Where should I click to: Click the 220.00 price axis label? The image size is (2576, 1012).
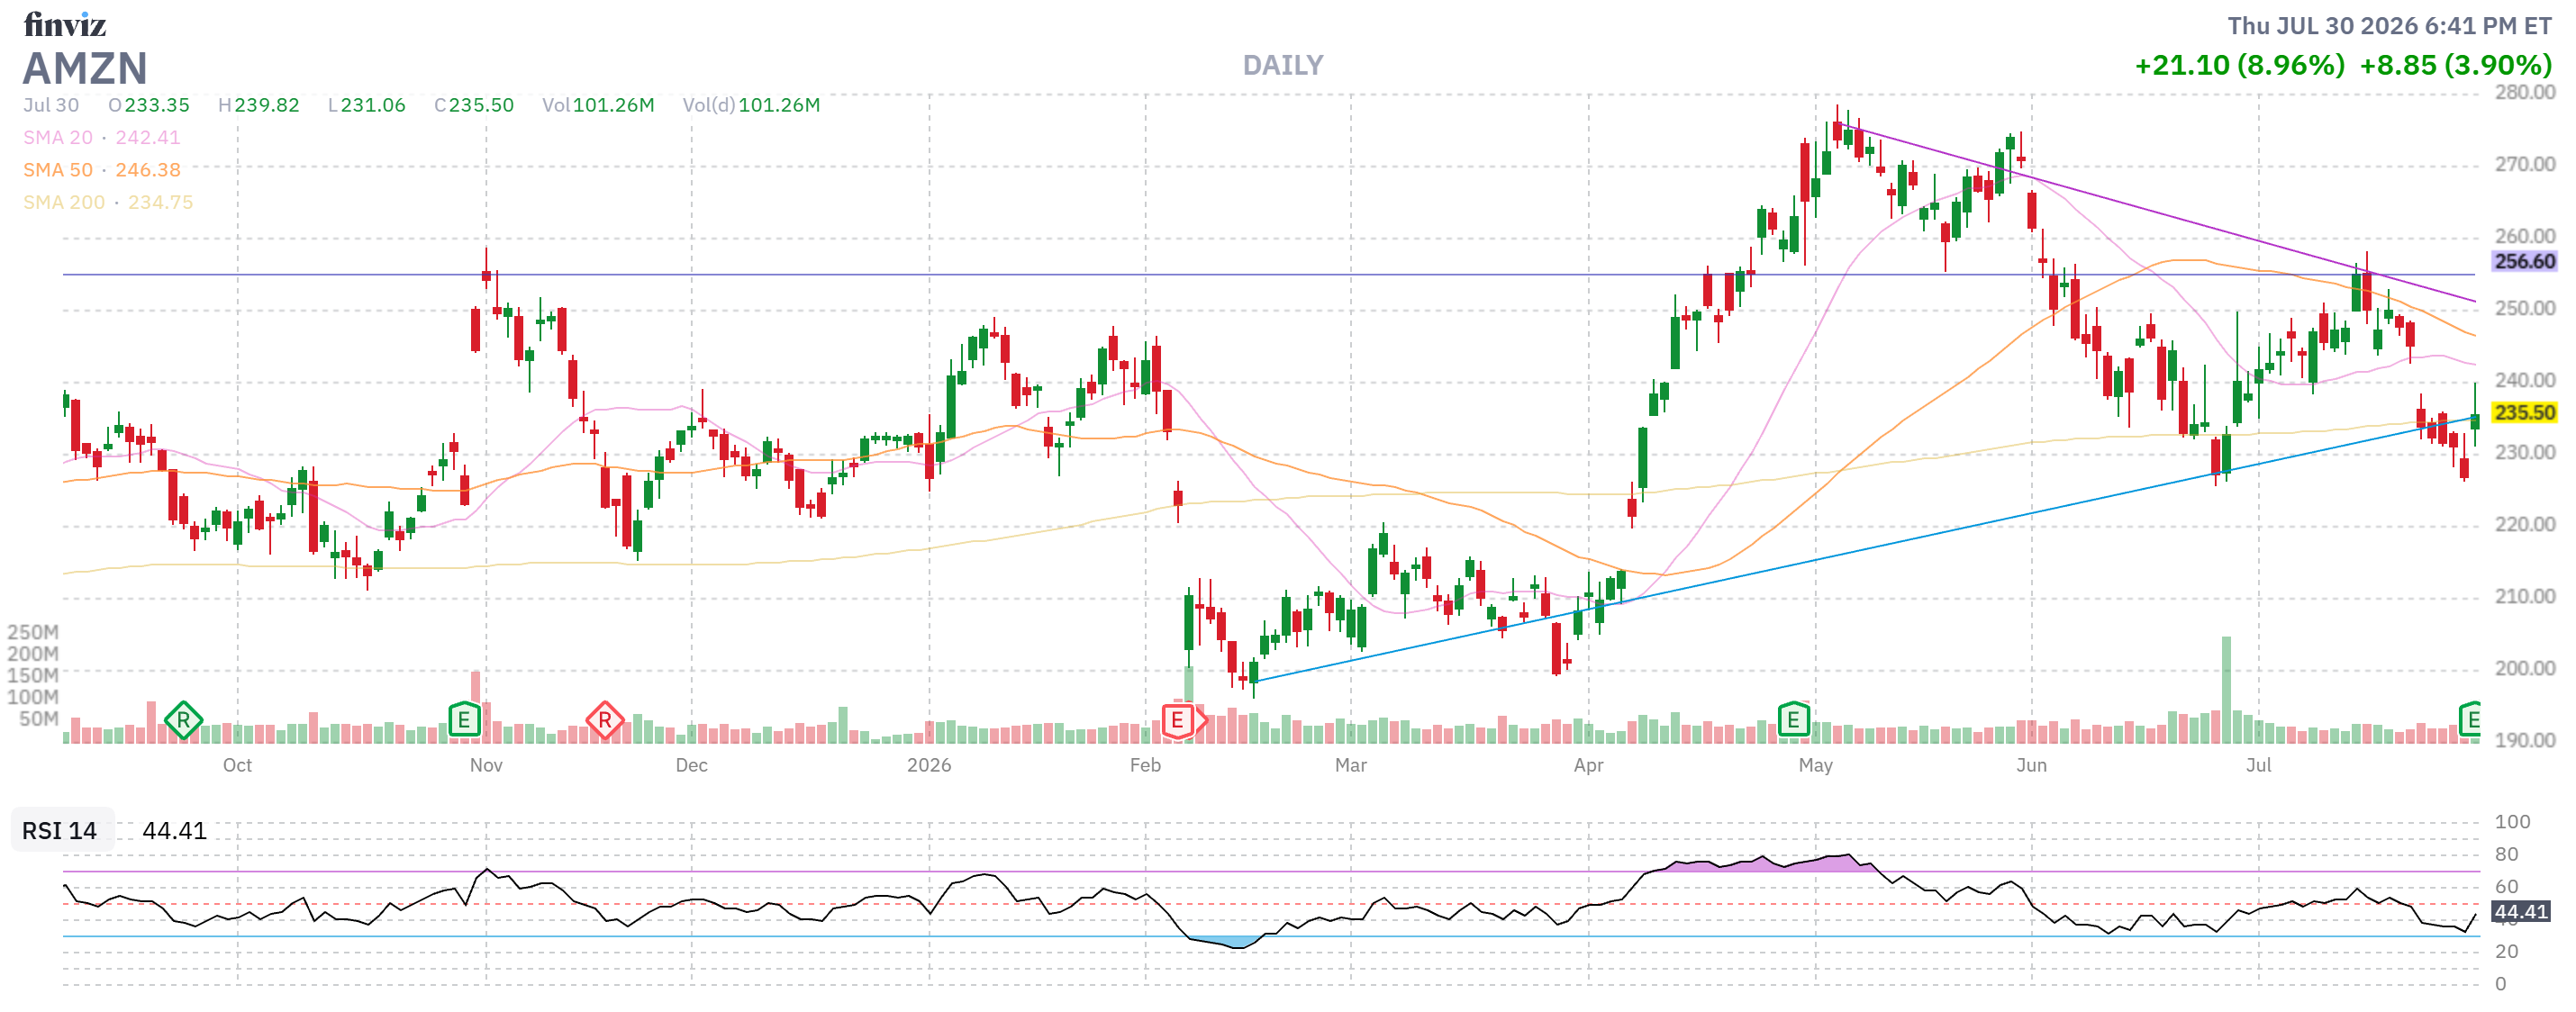click(x=2524, y=525)
